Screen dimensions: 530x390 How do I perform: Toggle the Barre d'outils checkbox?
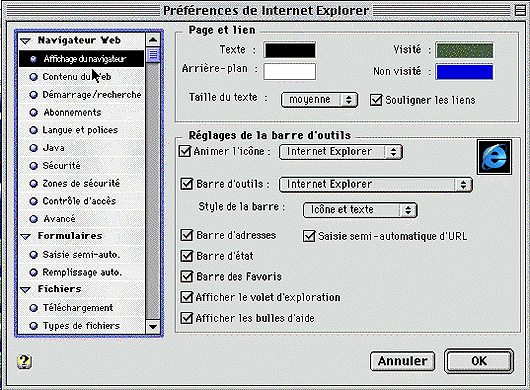coord(187,184)
